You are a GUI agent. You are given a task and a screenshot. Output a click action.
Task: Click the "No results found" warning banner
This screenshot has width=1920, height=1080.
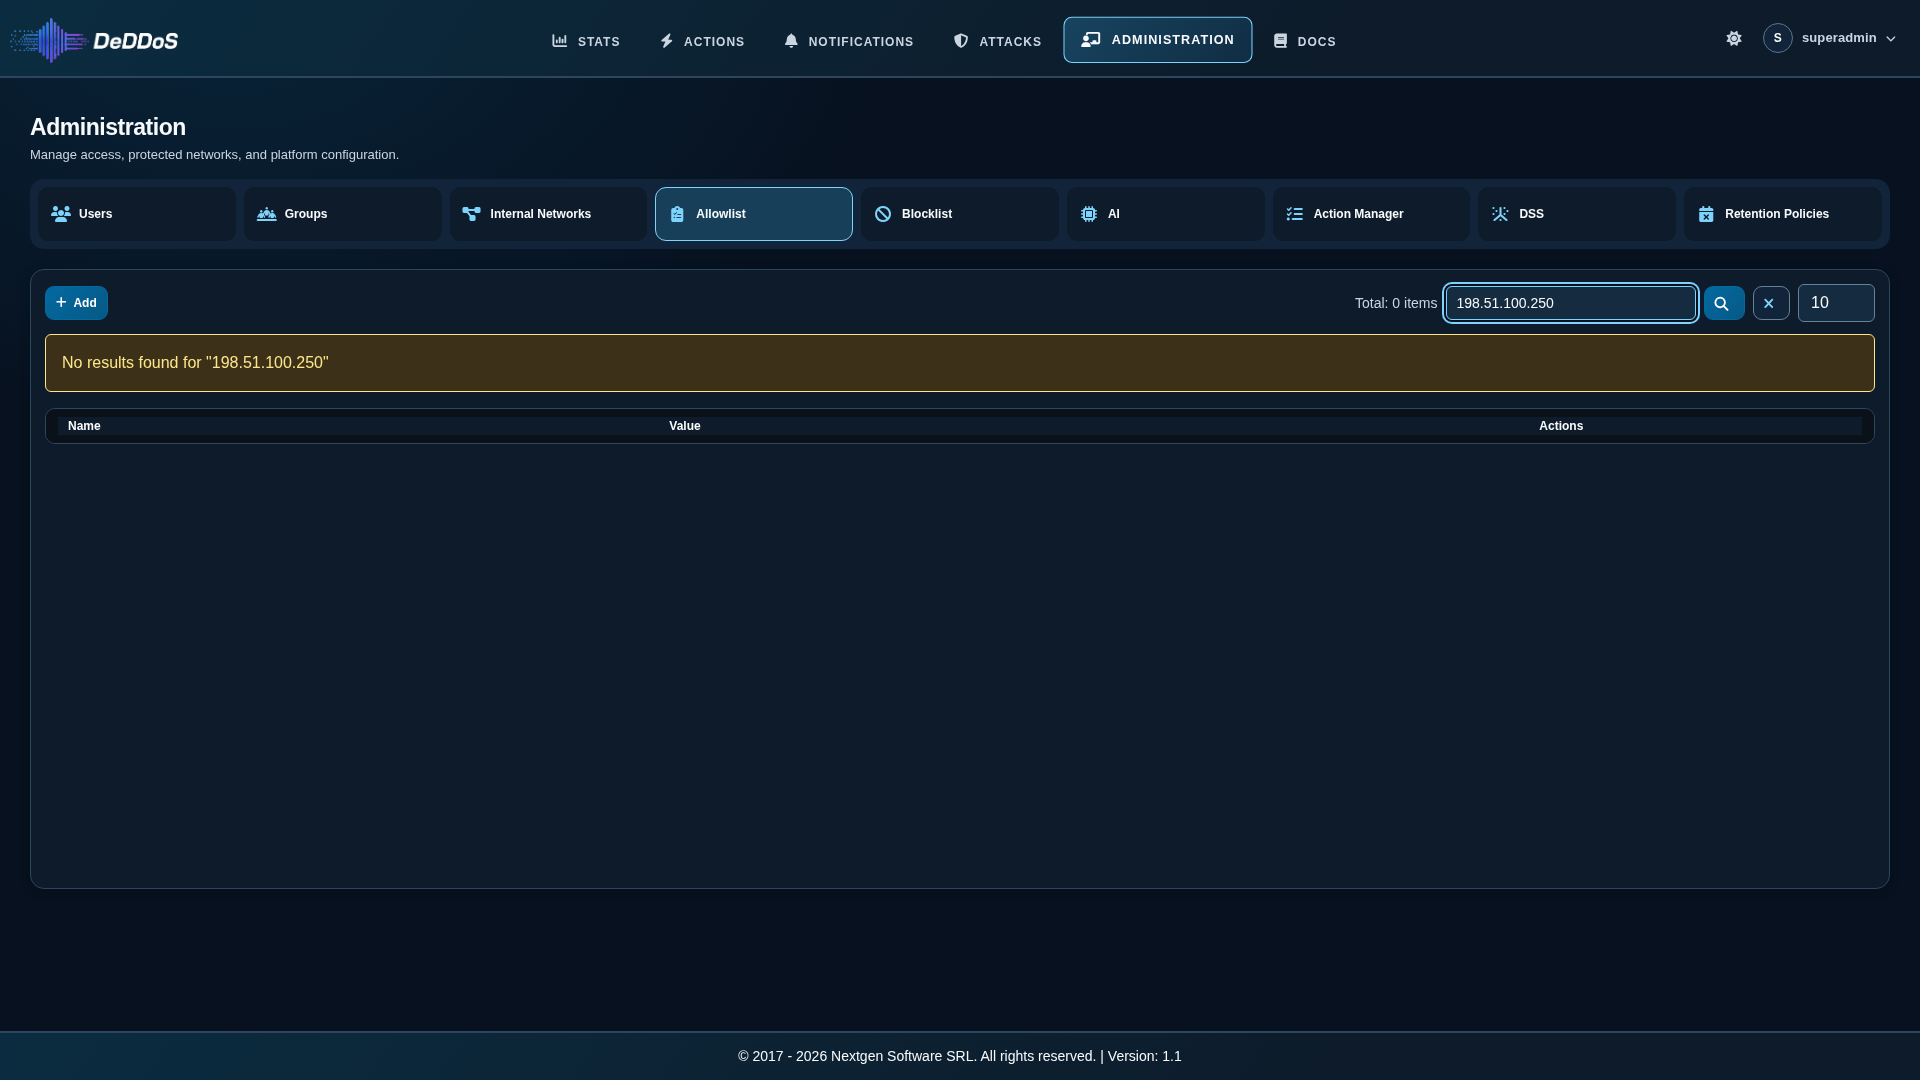[960, 363]
